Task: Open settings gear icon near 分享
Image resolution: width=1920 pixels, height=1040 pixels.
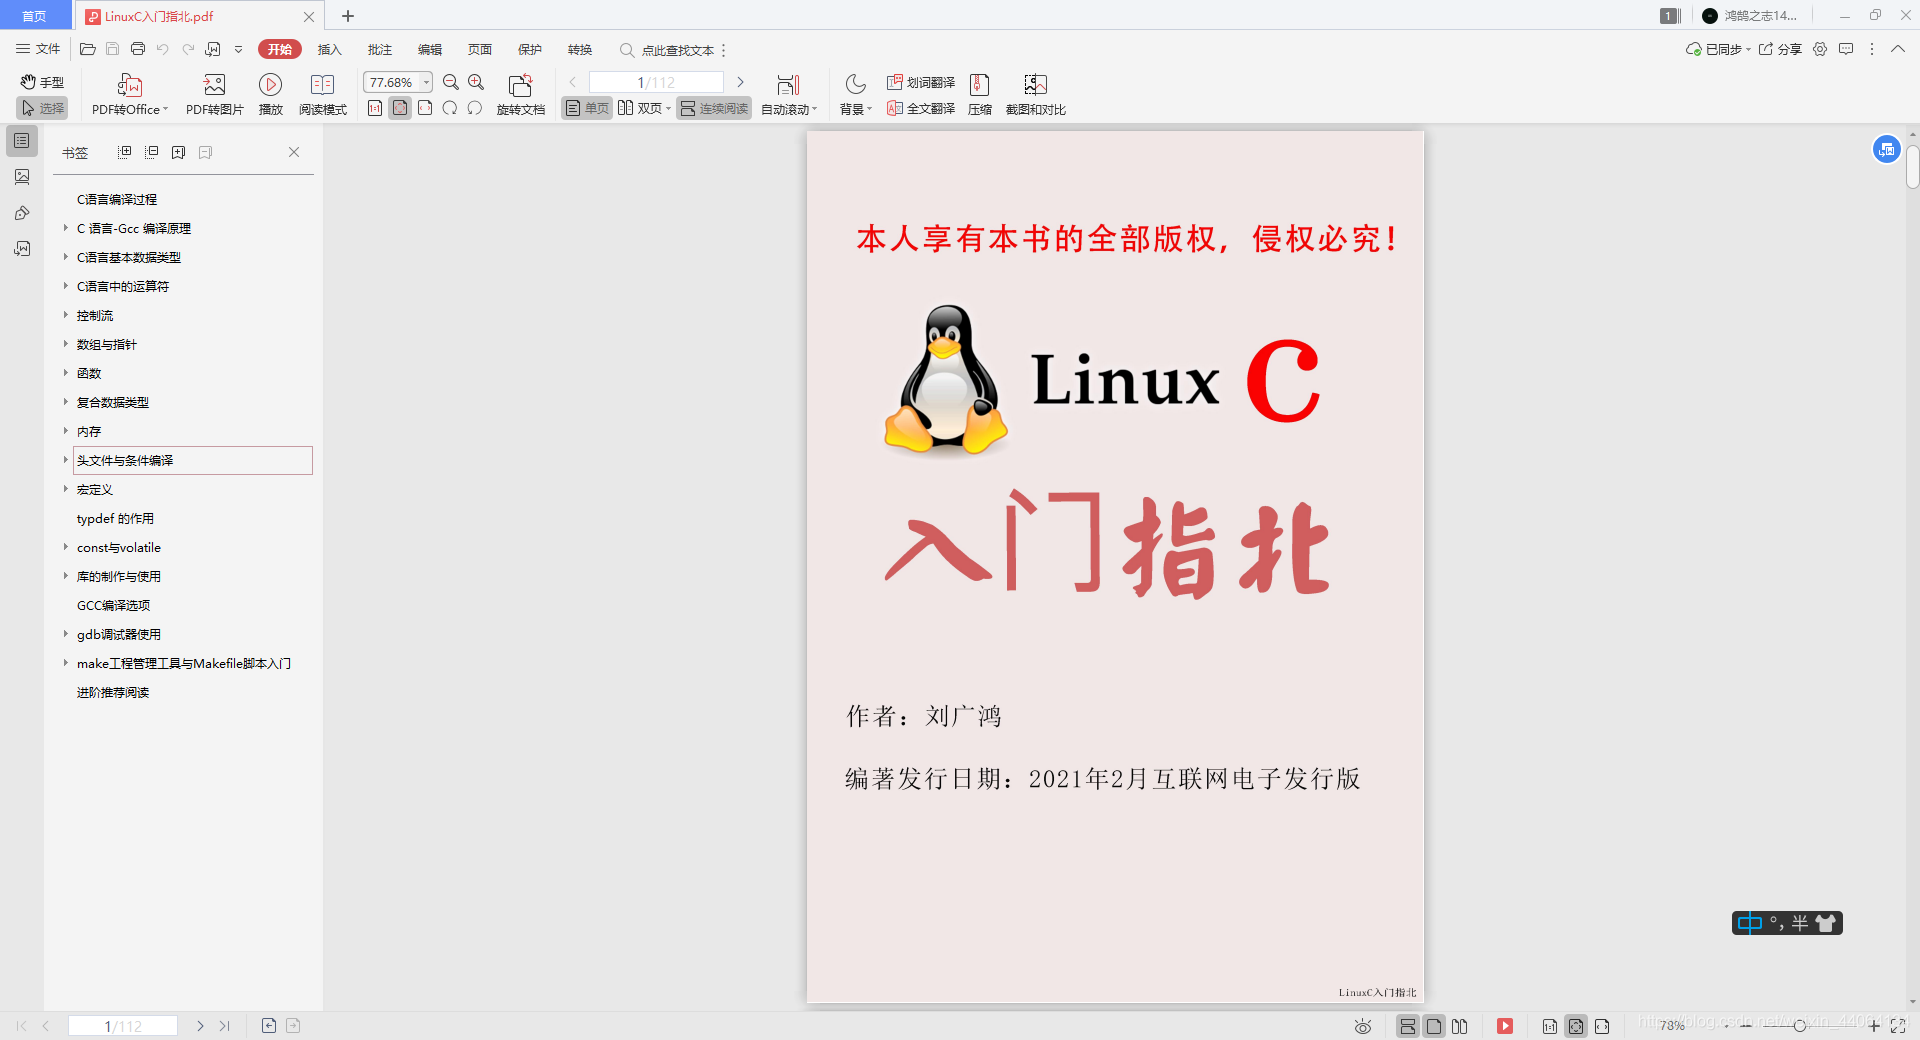Action: coord(1820,49)
